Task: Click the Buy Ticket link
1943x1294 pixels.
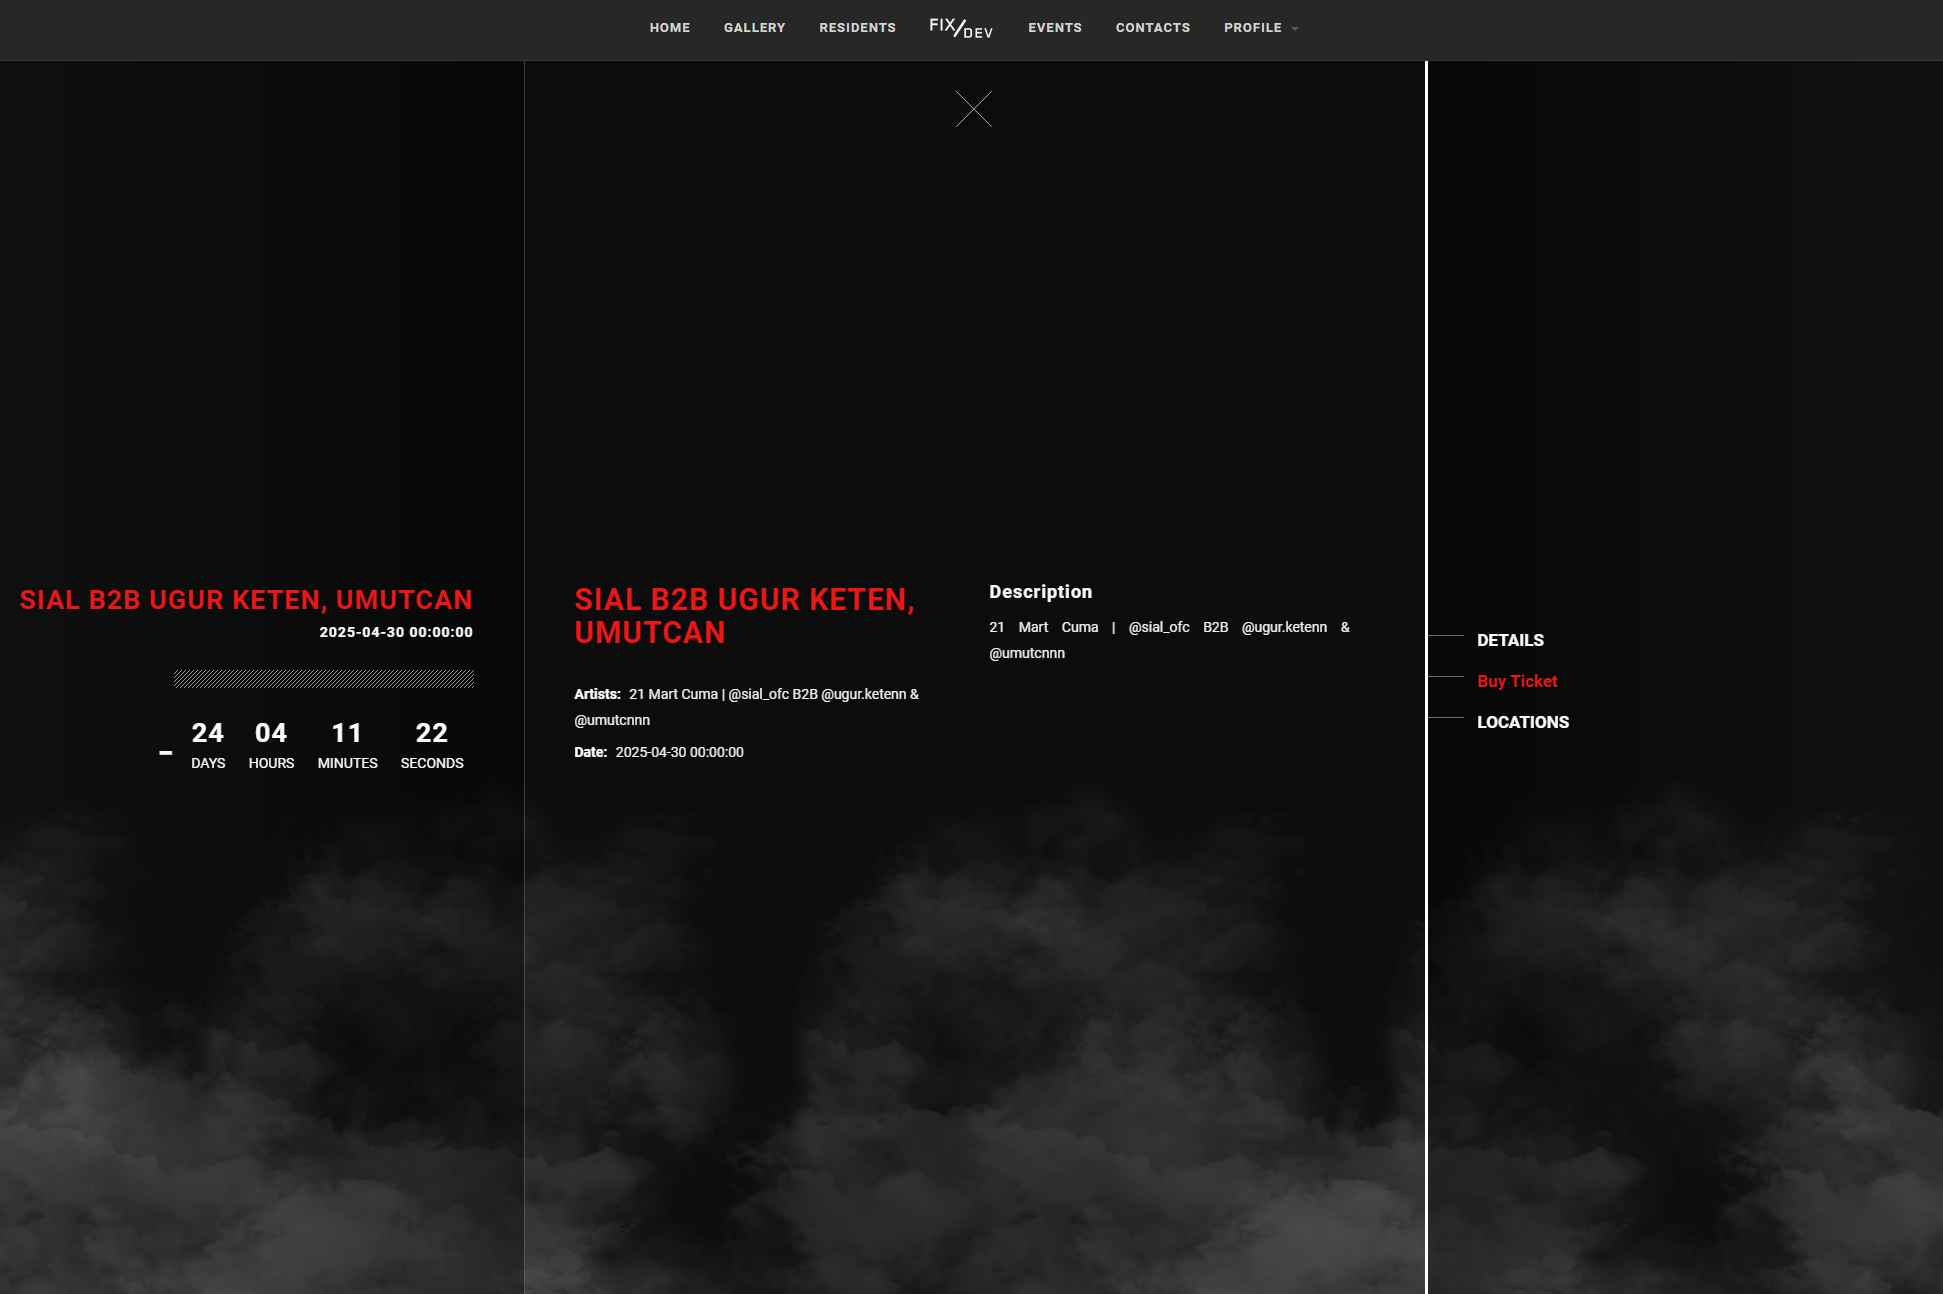Action: tap(1516, 681)
